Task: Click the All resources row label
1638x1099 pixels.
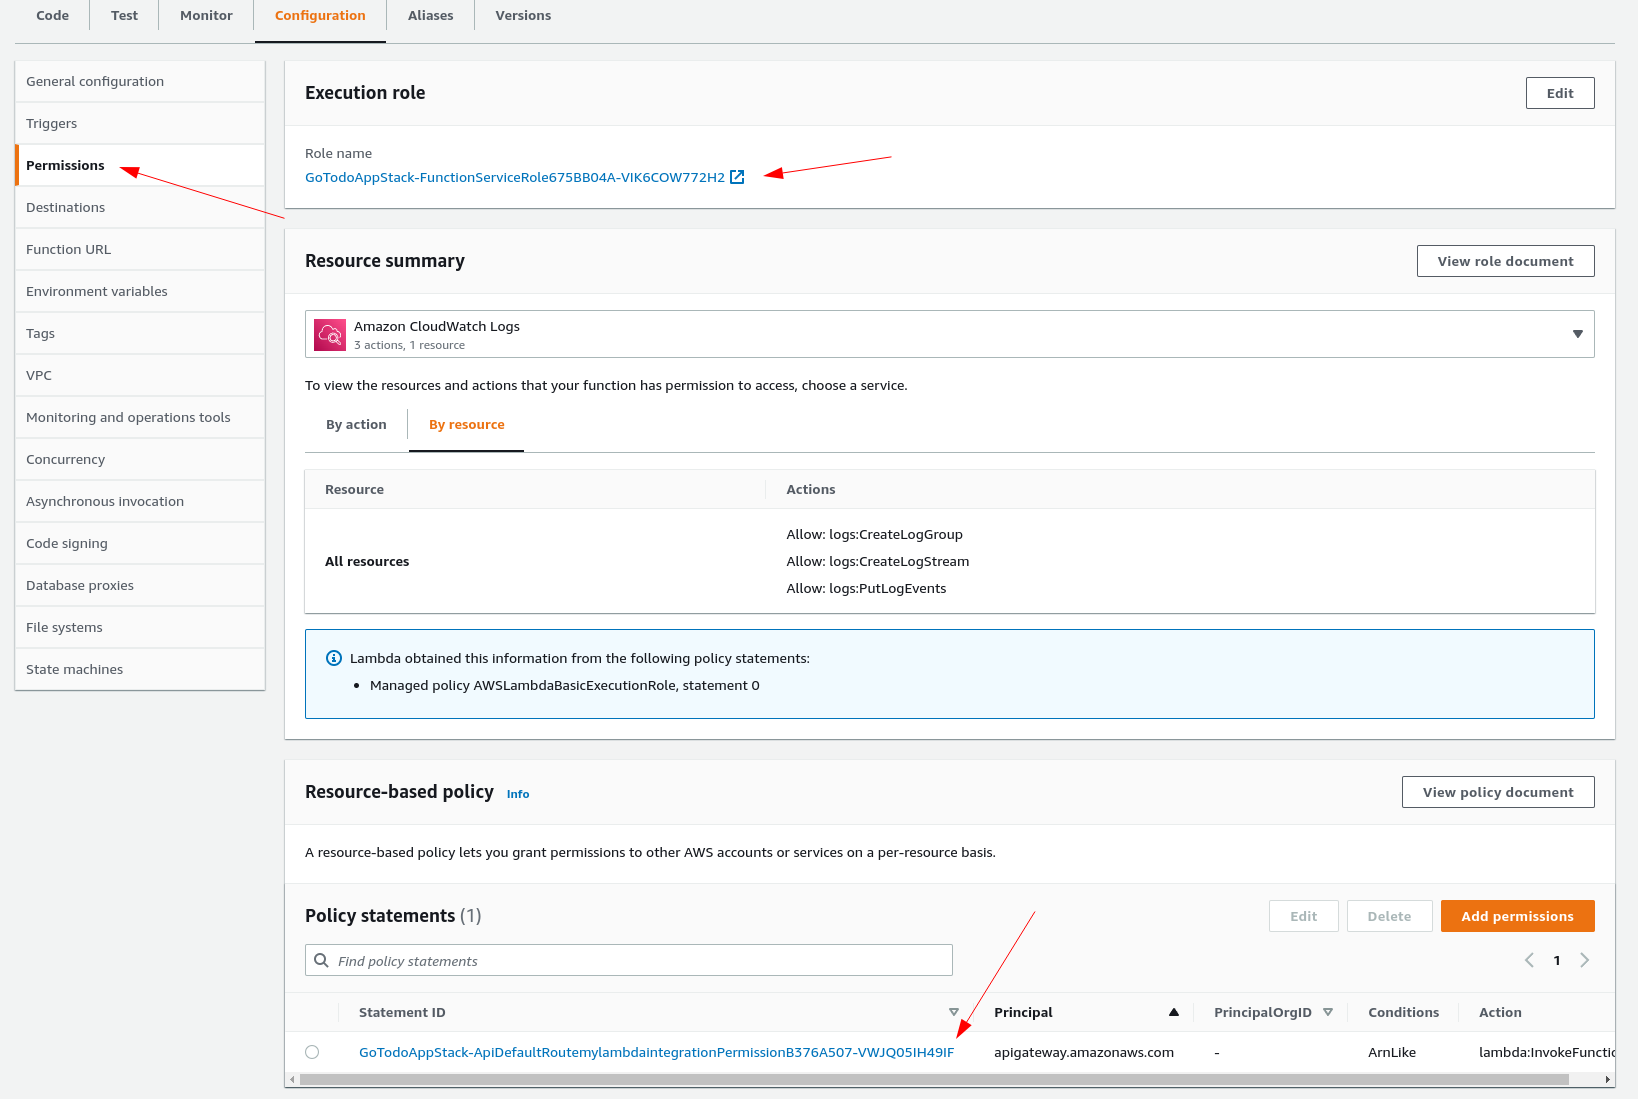Action: (367, 561)
